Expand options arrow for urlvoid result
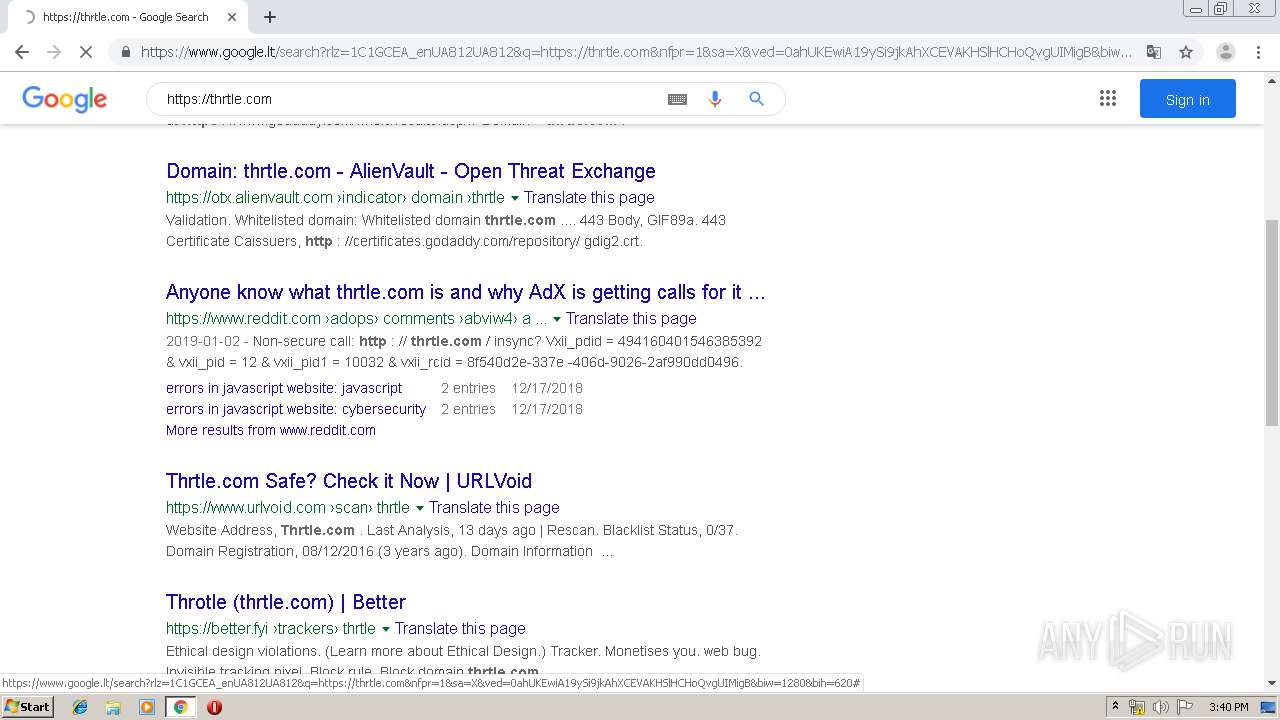Image resolution: width=1280 pixels, height=720 pixels. (x=420, y=508)
